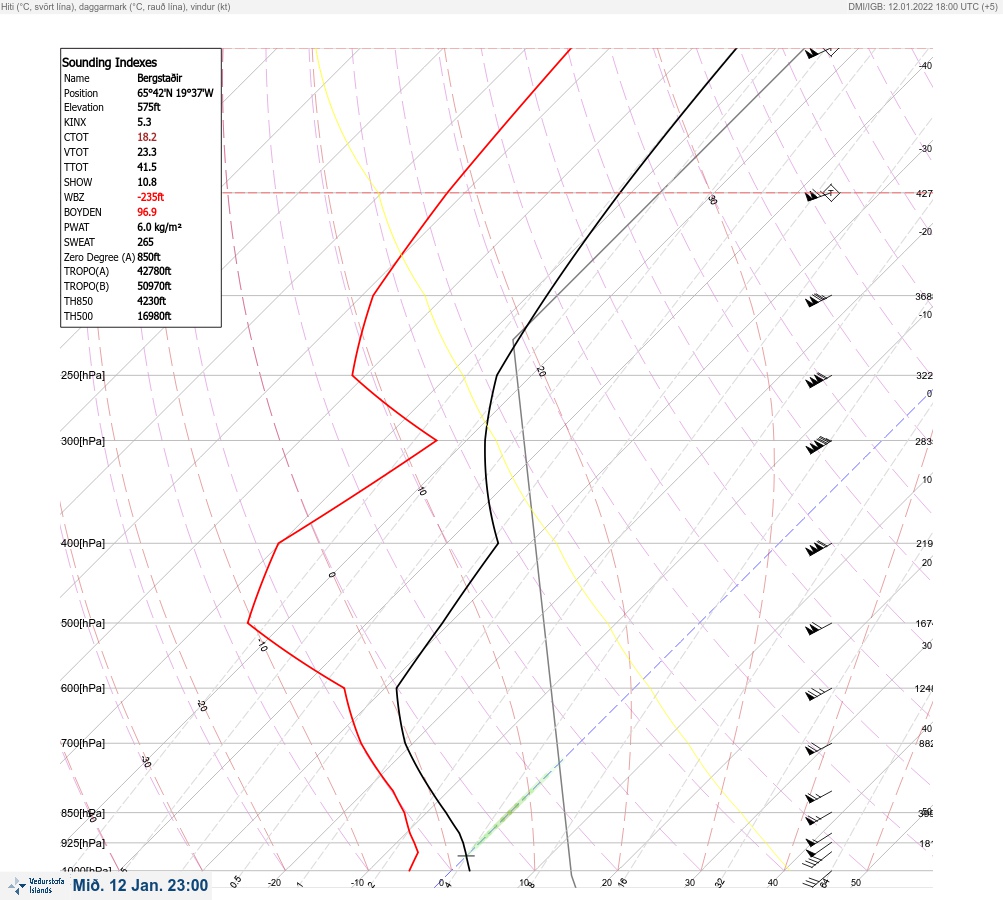This screenshot has height=900, width=1003.
Task: Click the 'Sounding Indexes' heading
Action: pos(109,63)
